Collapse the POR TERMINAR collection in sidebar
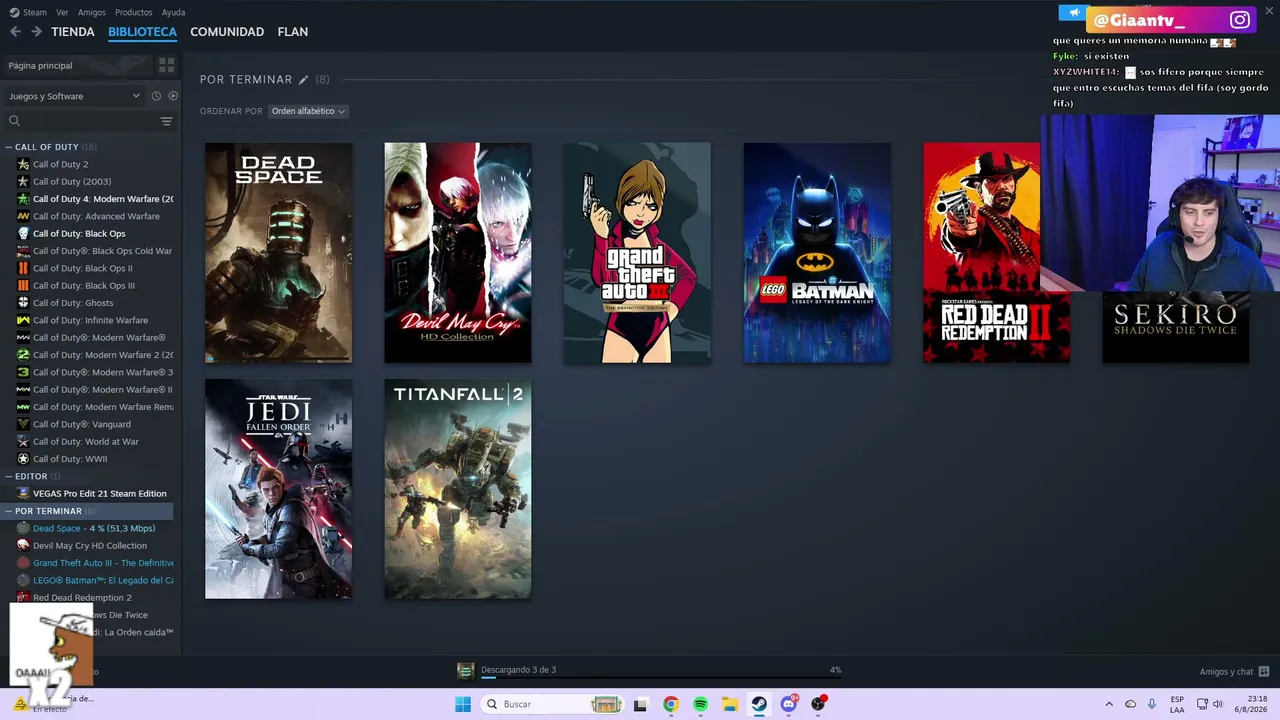 9,511
